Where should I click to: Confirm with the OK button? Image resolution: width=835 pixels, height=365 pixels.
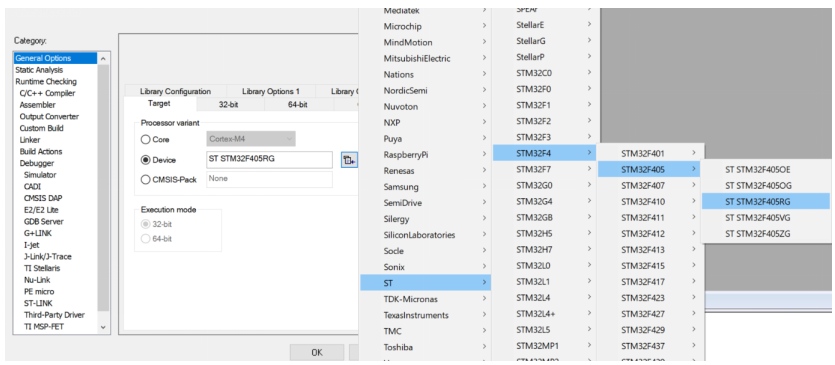point(317,352)
